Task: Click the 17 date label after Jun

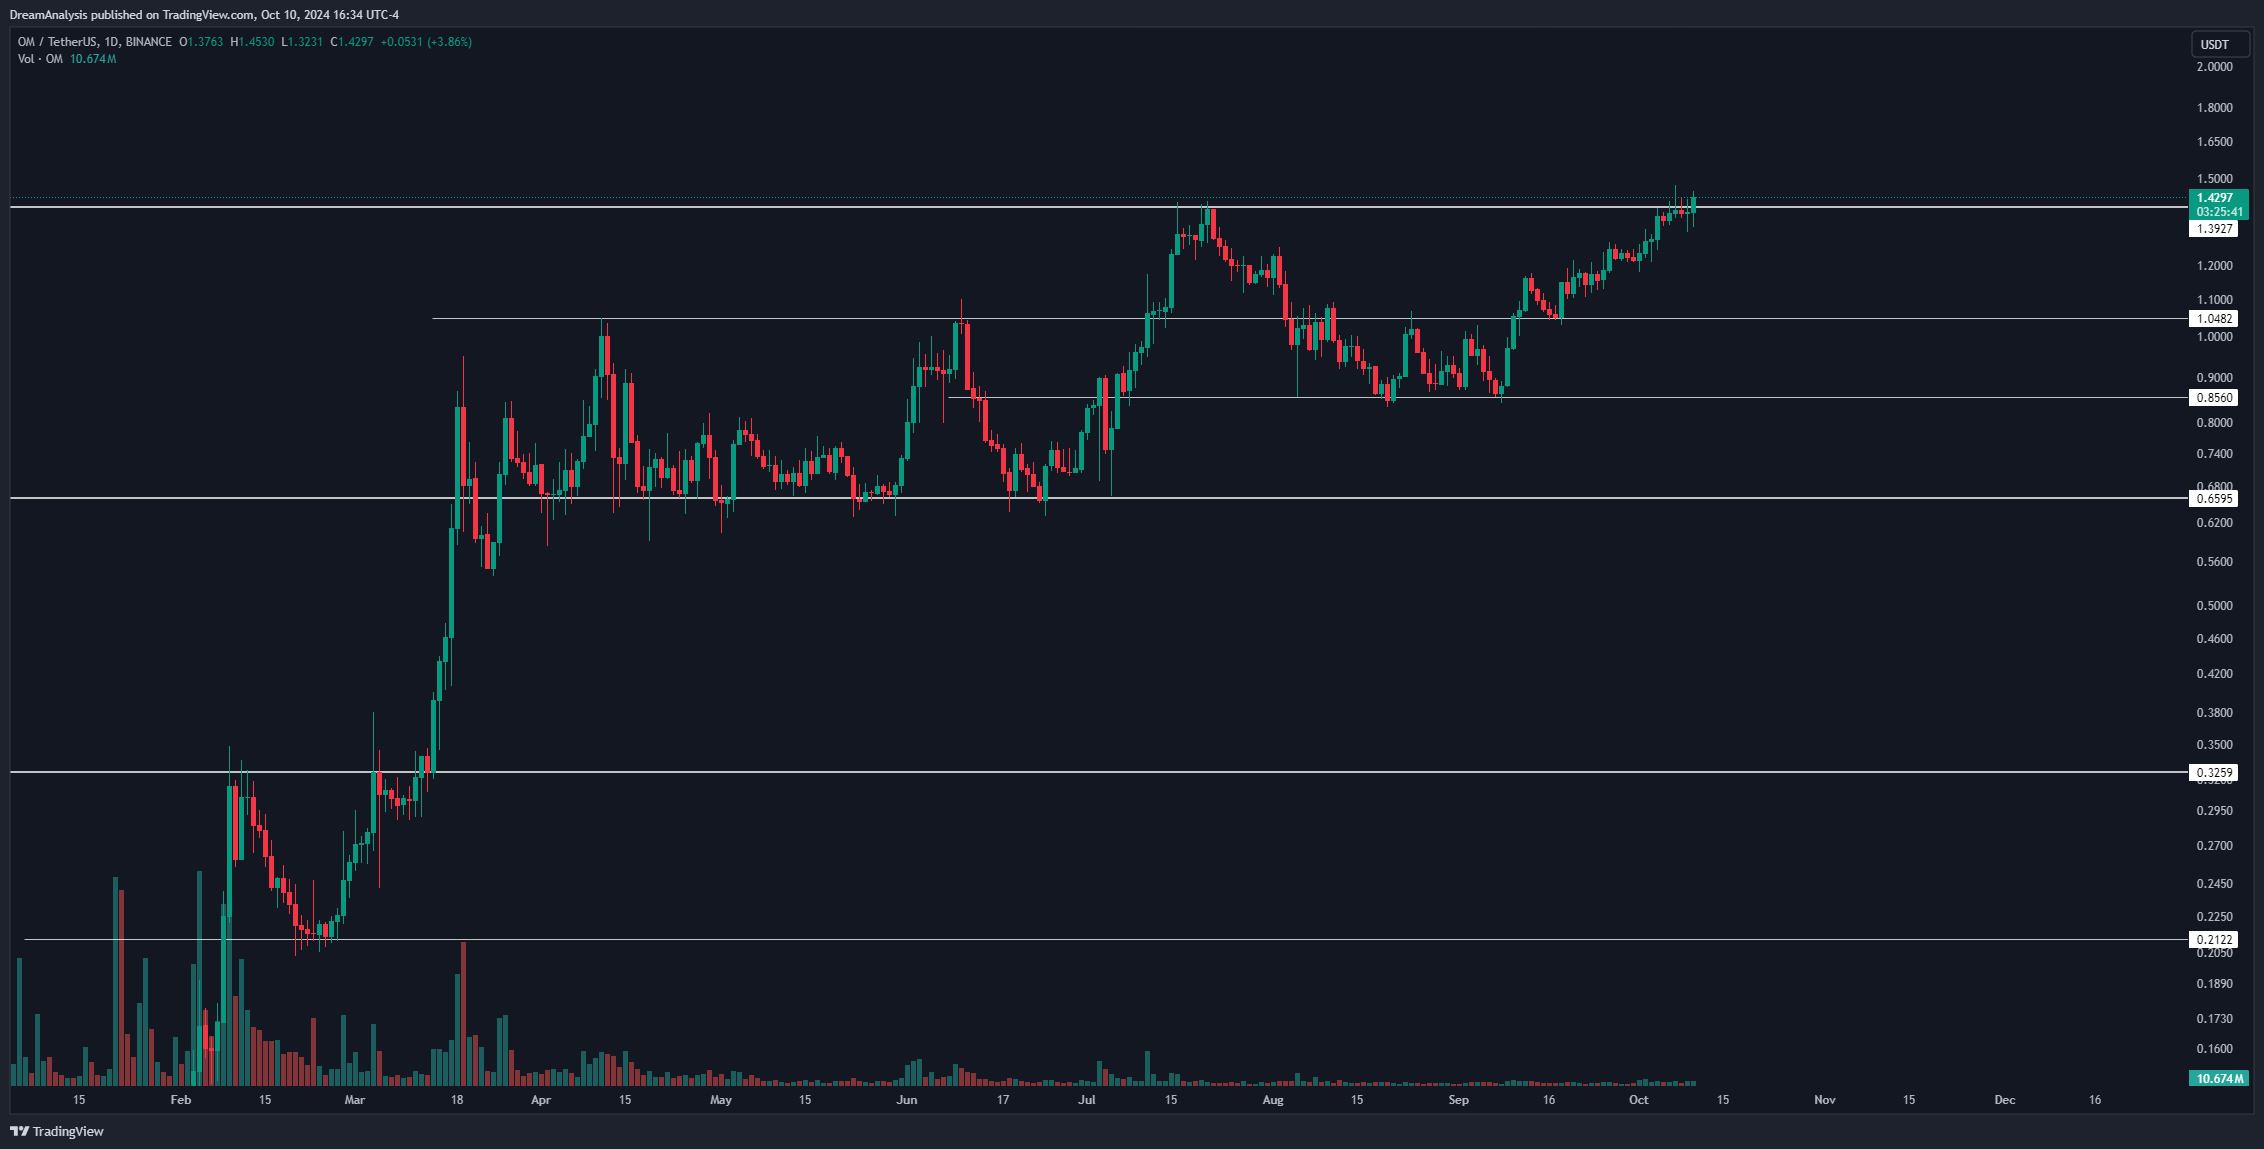Action: click(1002, 1100)
